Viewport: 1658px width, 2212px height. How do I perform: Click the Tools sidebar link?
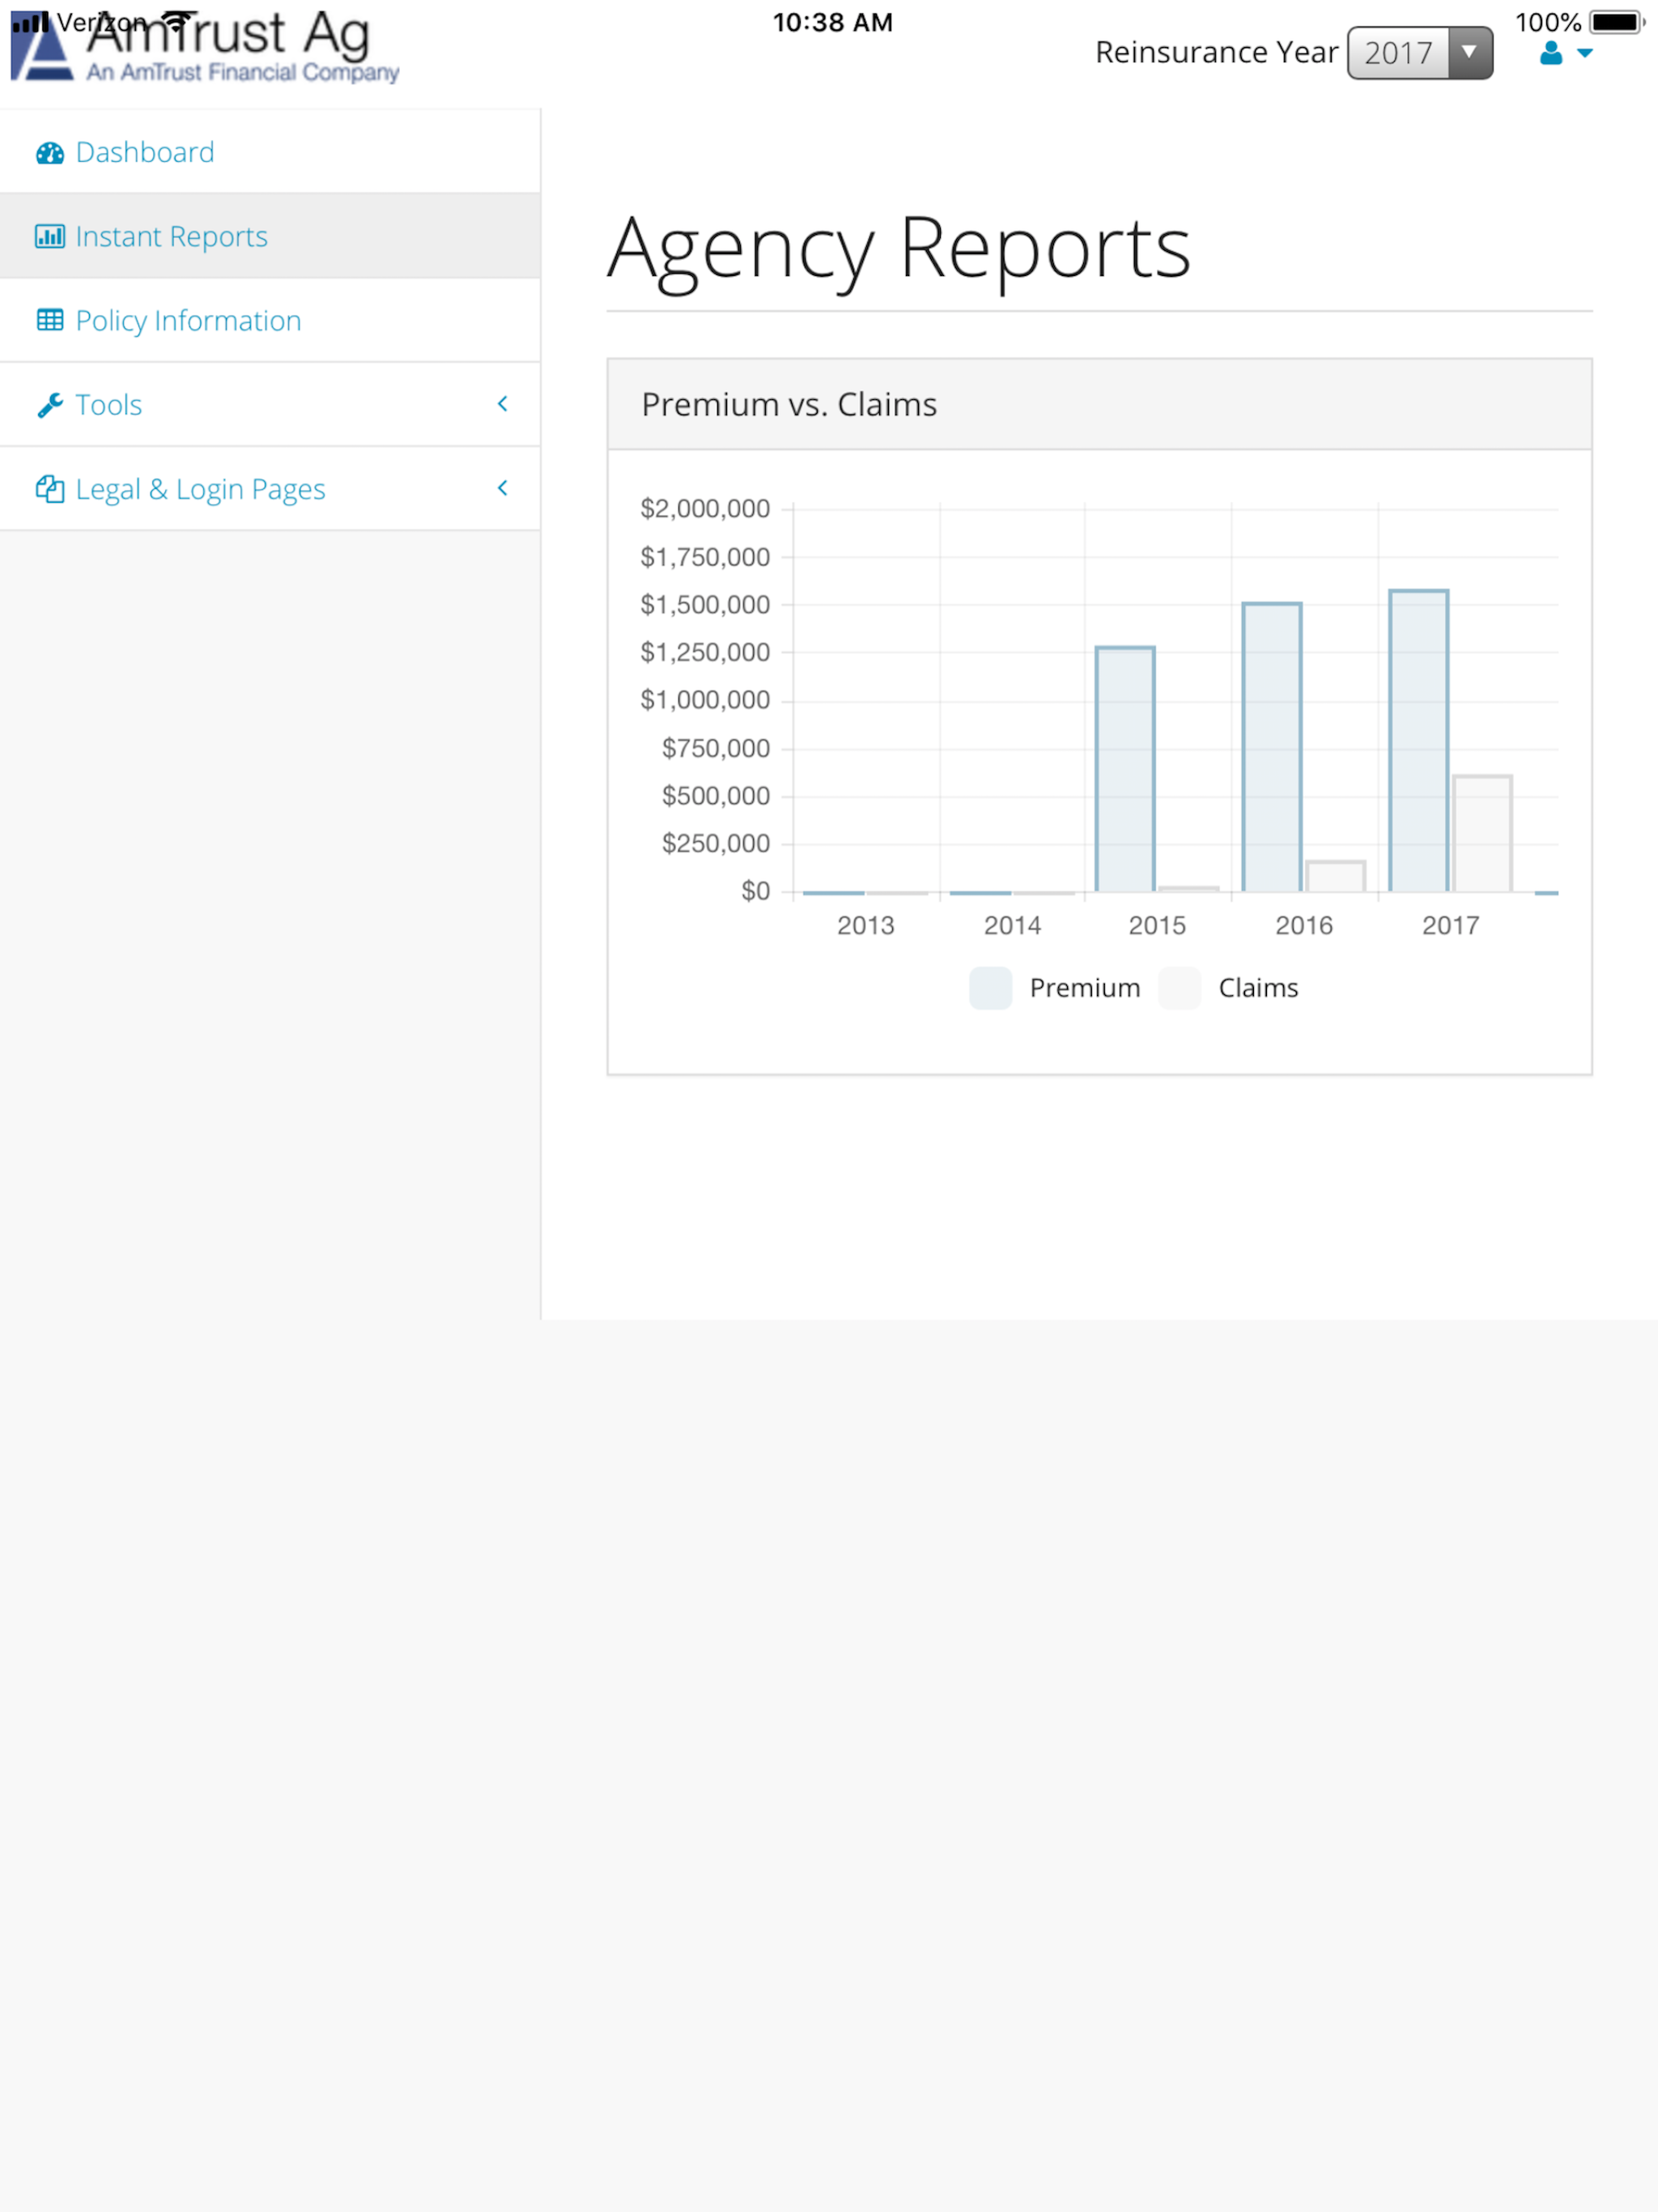(x=109, y=405)
